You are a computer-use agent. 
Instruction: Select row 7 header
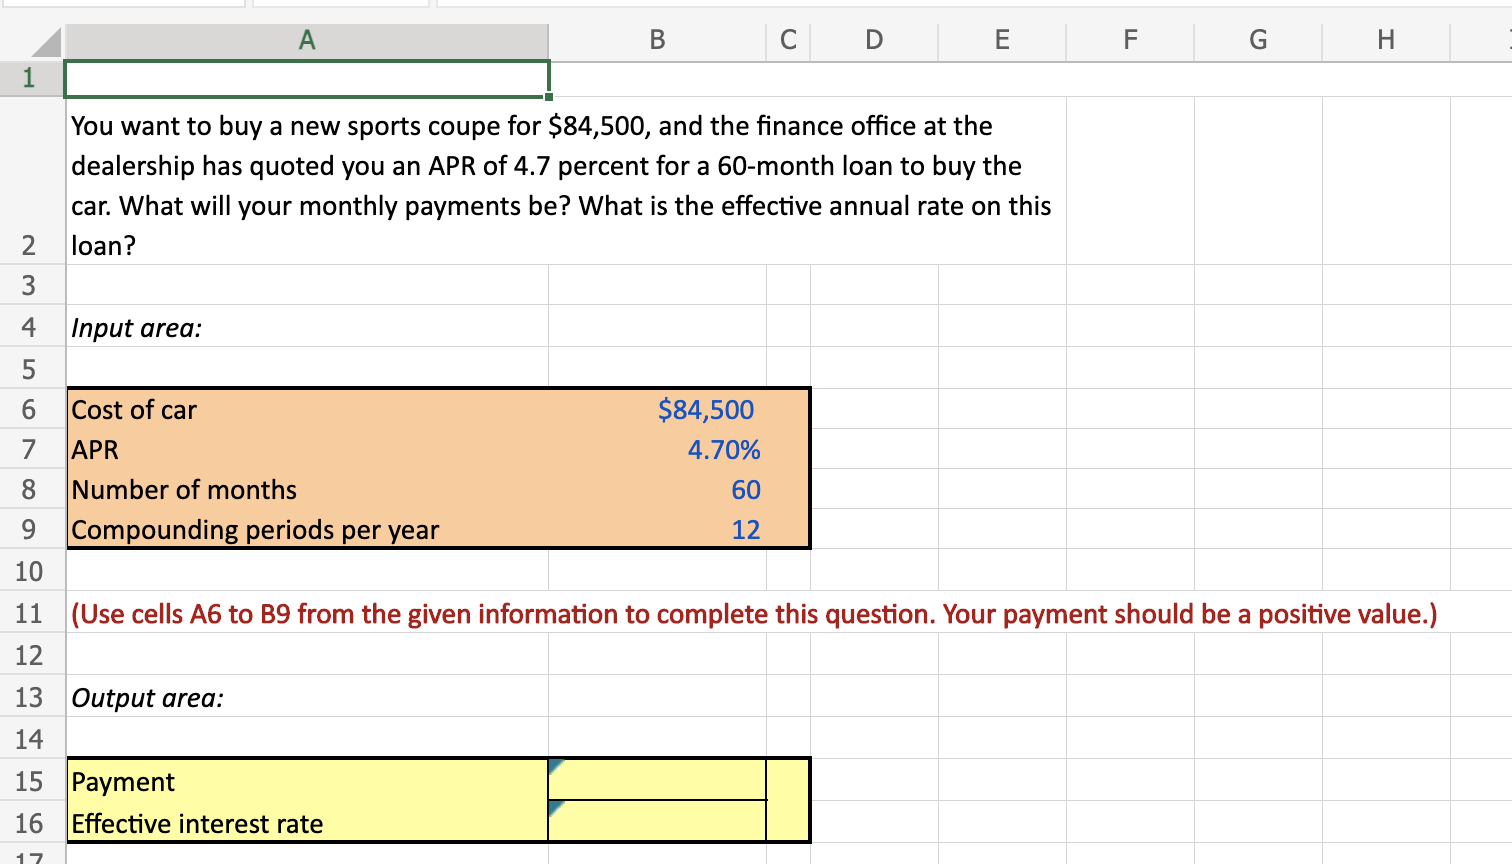point(30,449)
